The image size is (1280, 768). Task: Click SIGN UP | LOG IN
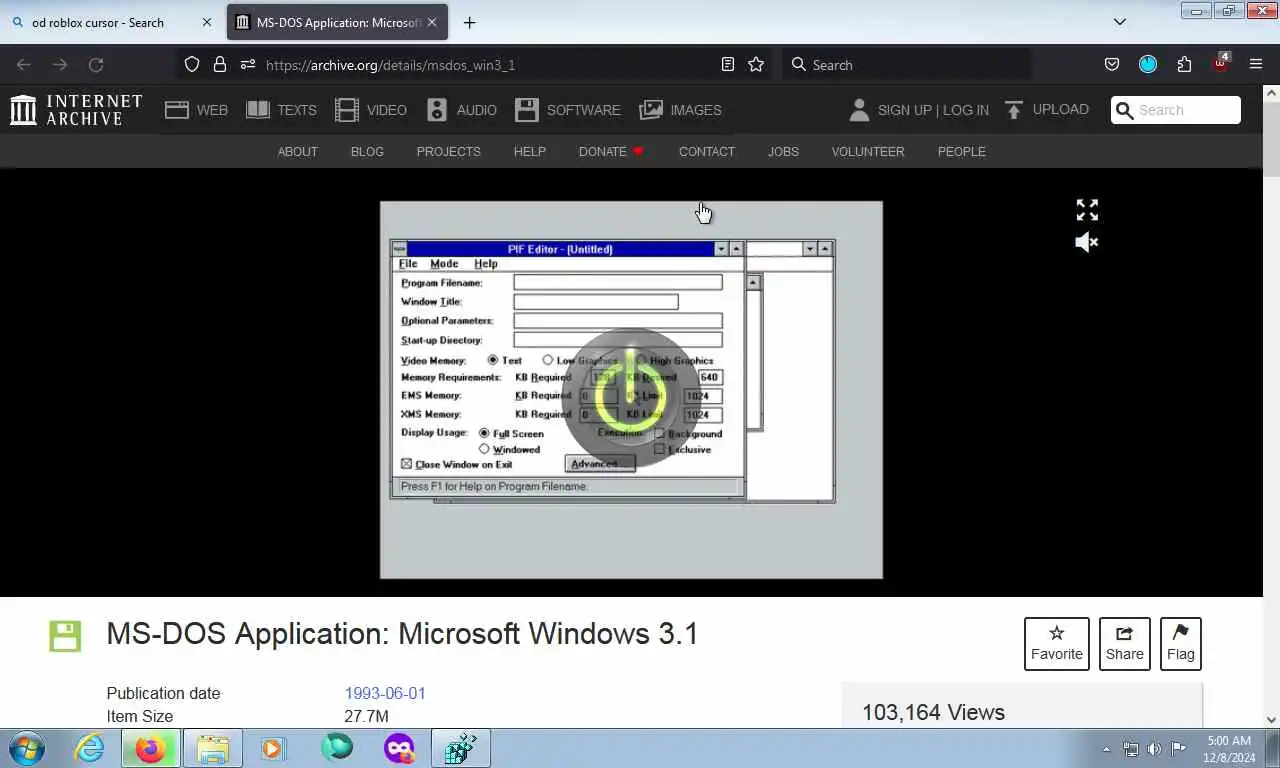933,110
